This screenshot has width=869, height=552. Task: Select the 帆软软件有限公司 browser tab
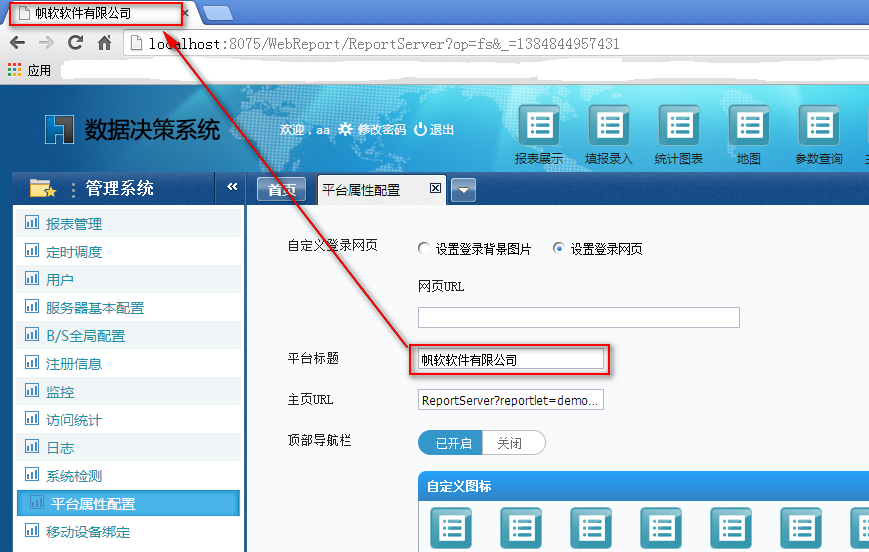(100, 13)
